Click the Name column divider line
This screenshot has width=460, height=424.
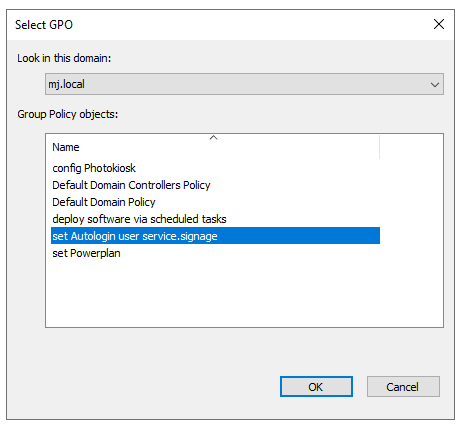[x=380, y=147]
